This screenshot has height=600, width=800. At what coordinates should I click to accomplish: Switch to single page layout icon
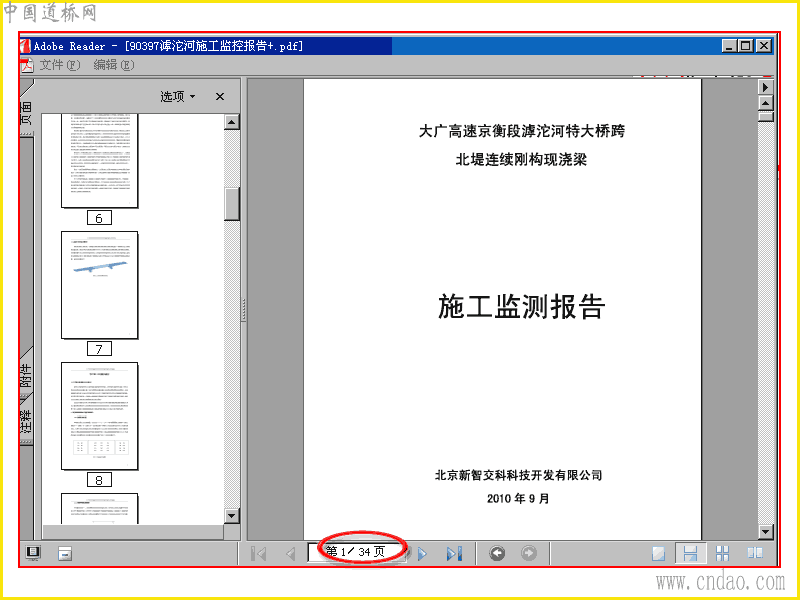coord(659,554)
